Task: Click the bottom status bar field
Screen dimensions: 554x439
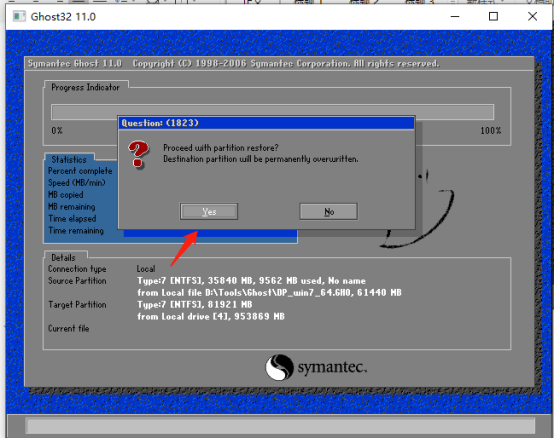Action: point(281,426)
